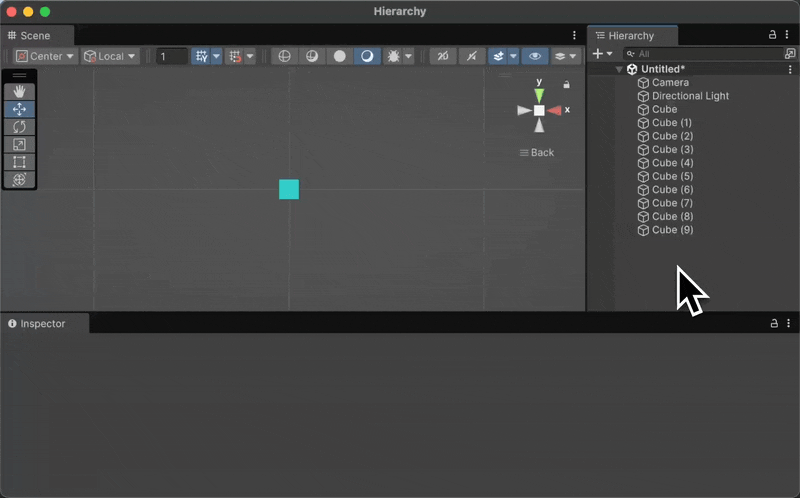Select the Rotate tool
Image resolution: width=800 pixels, height=498 pixels.
(x=19, y=127)
